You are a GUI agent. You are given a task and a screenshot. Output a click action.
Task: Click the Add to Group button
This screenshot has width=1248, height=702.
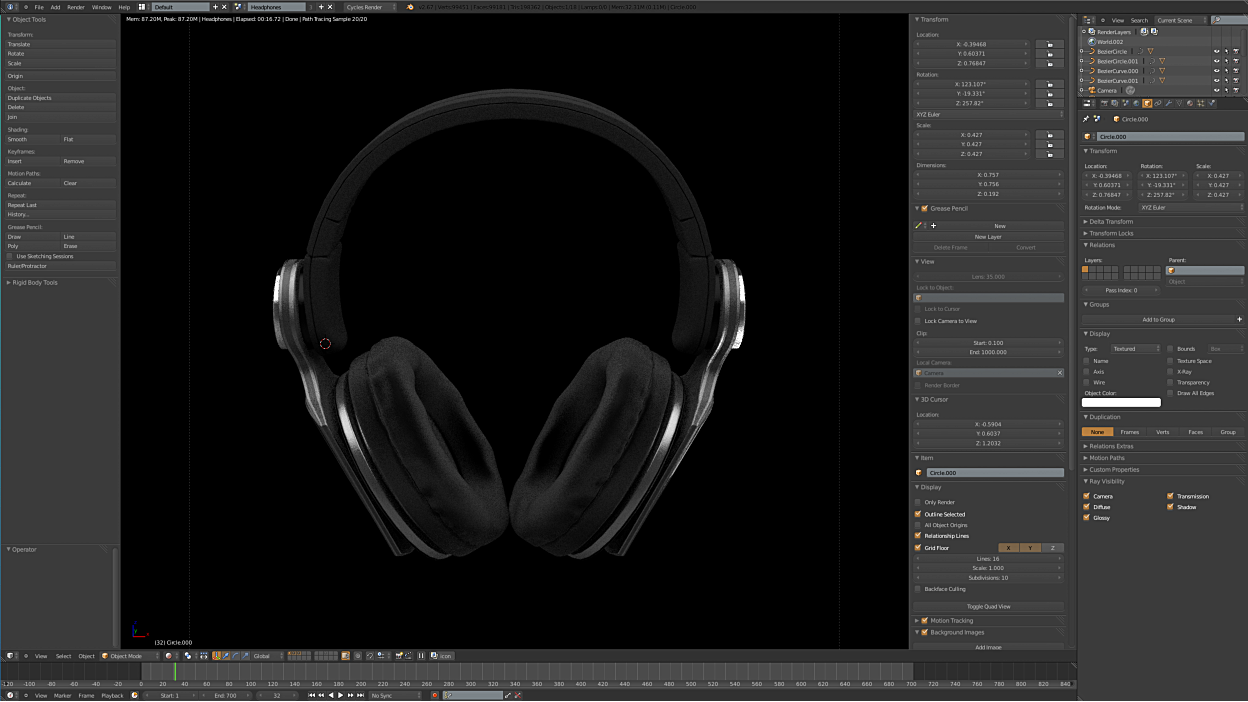click(1158, 320)
